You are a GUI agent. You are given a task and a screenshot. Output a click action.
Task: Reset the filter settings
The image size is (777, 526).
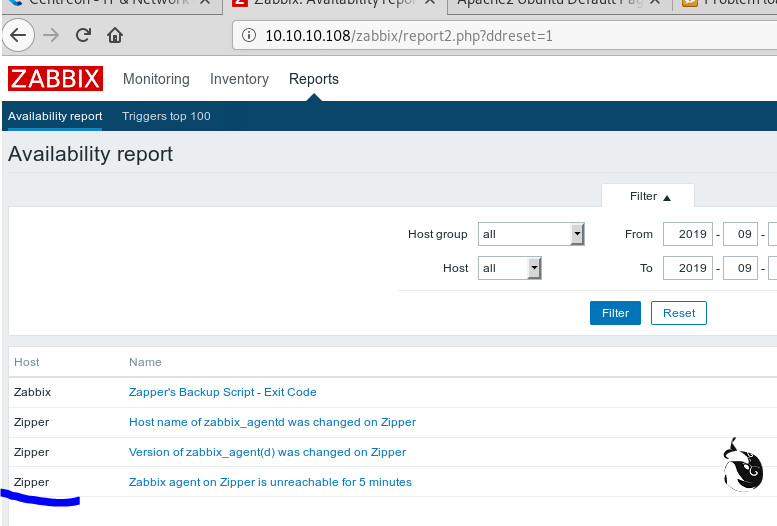pyautogui.click(x=679, y=313)
